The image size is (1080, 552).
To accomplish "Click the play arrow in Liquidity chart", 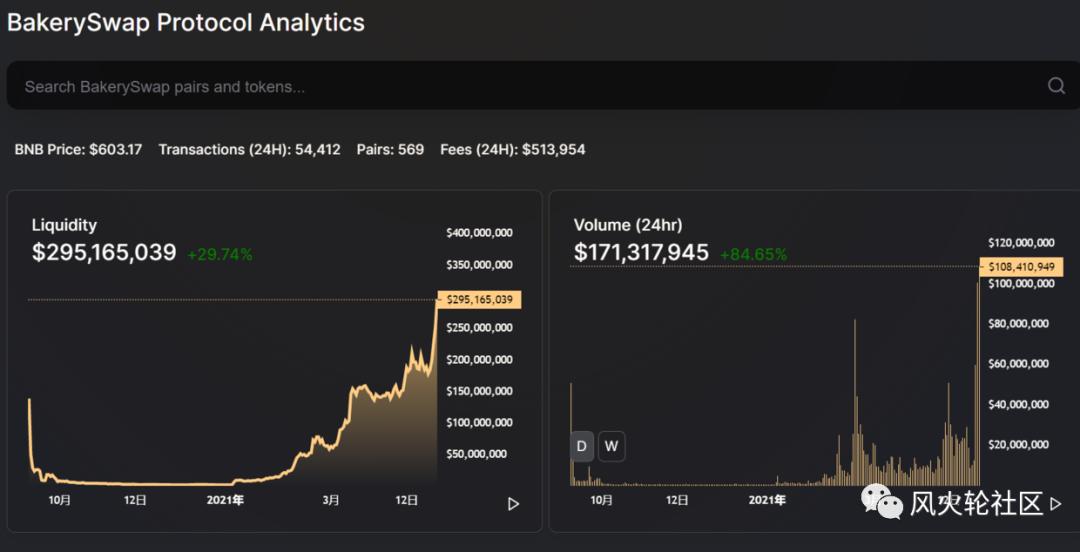I will [513, 504].
